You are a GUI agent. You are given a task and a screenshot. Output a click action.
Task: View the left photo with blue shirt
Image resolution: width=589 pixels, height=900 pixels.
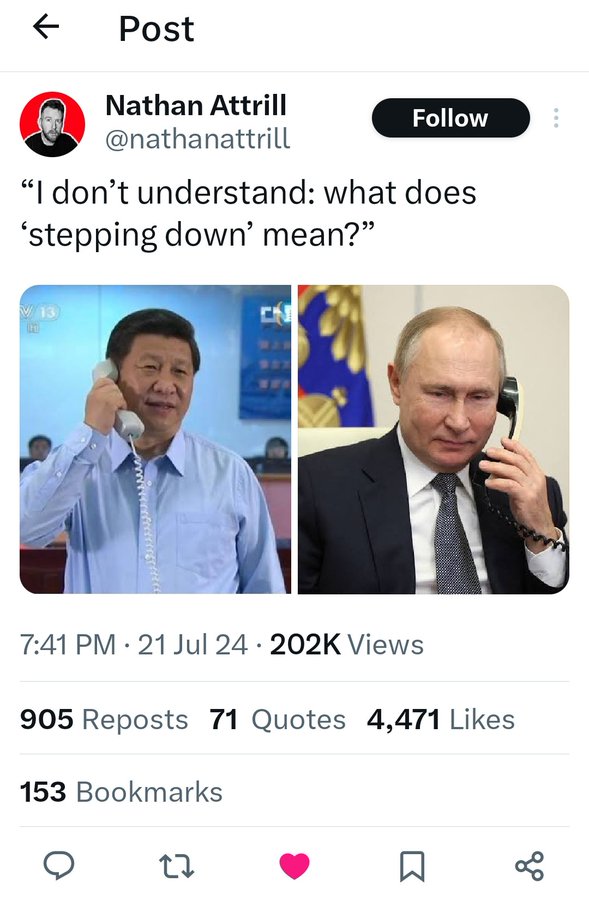point(156,439)
